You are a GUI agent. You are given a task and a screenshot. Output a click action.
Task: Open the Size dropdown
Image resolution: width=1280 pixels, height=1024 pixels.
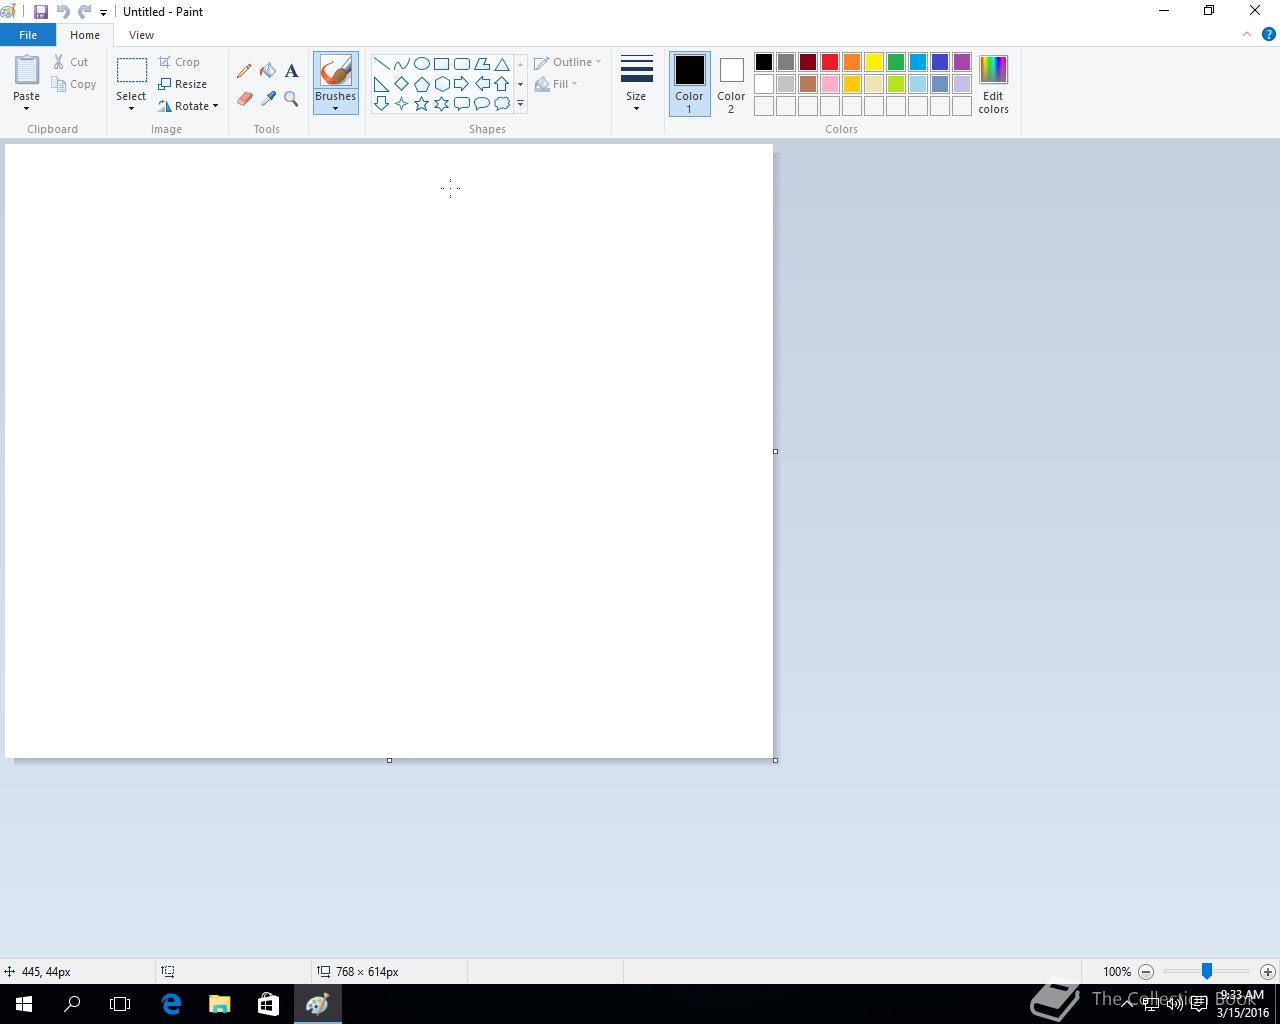click(636, 85)
